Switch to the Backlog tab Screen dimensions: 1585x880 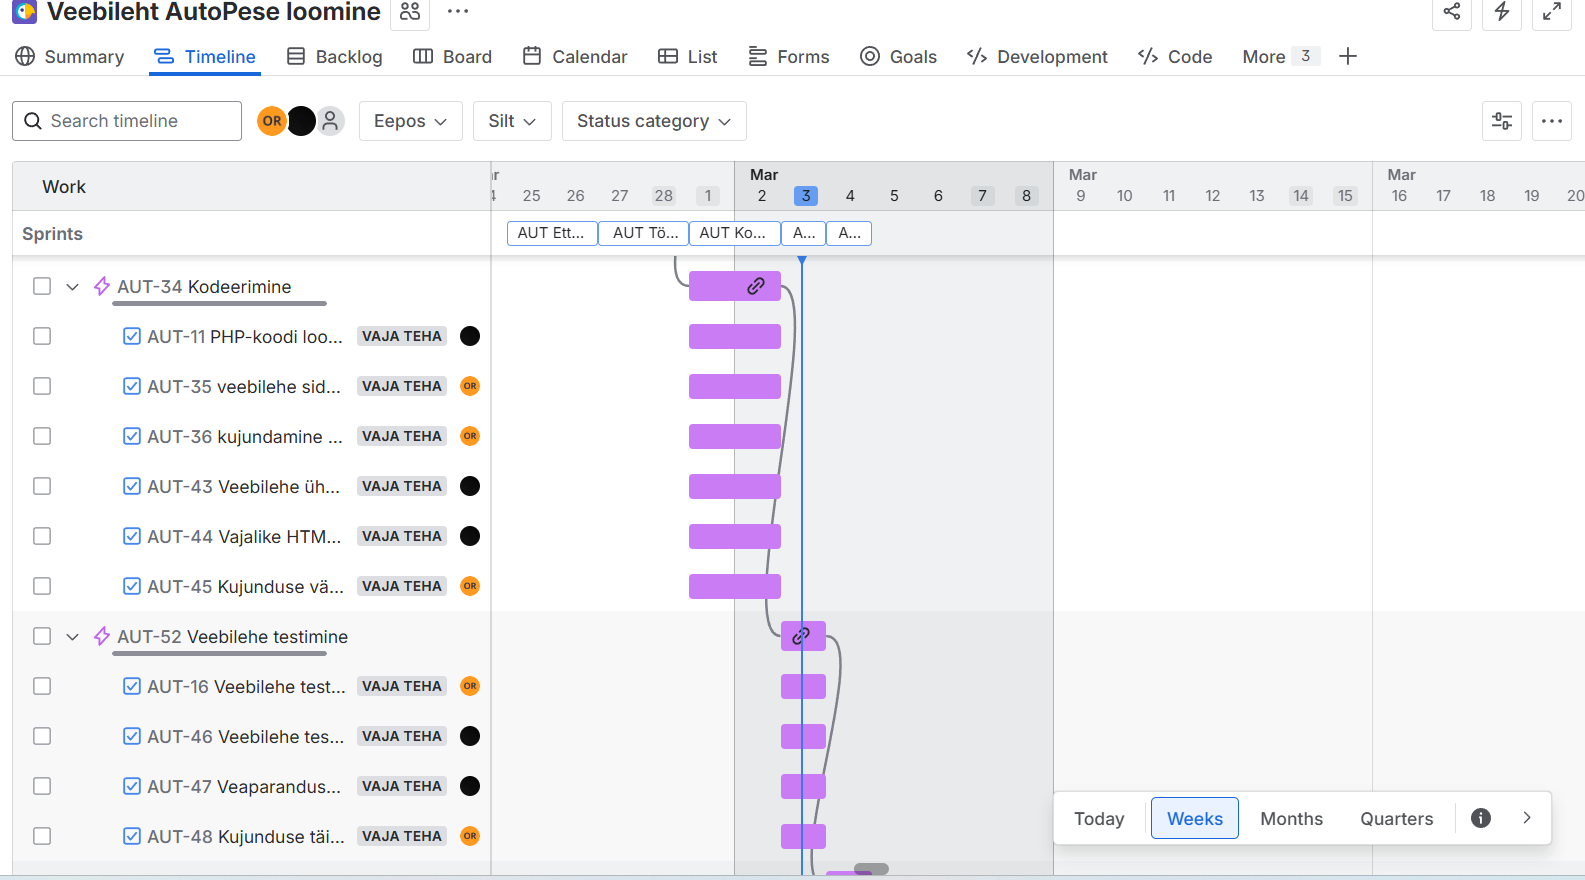pyautogui.click(x=335, y=57)
